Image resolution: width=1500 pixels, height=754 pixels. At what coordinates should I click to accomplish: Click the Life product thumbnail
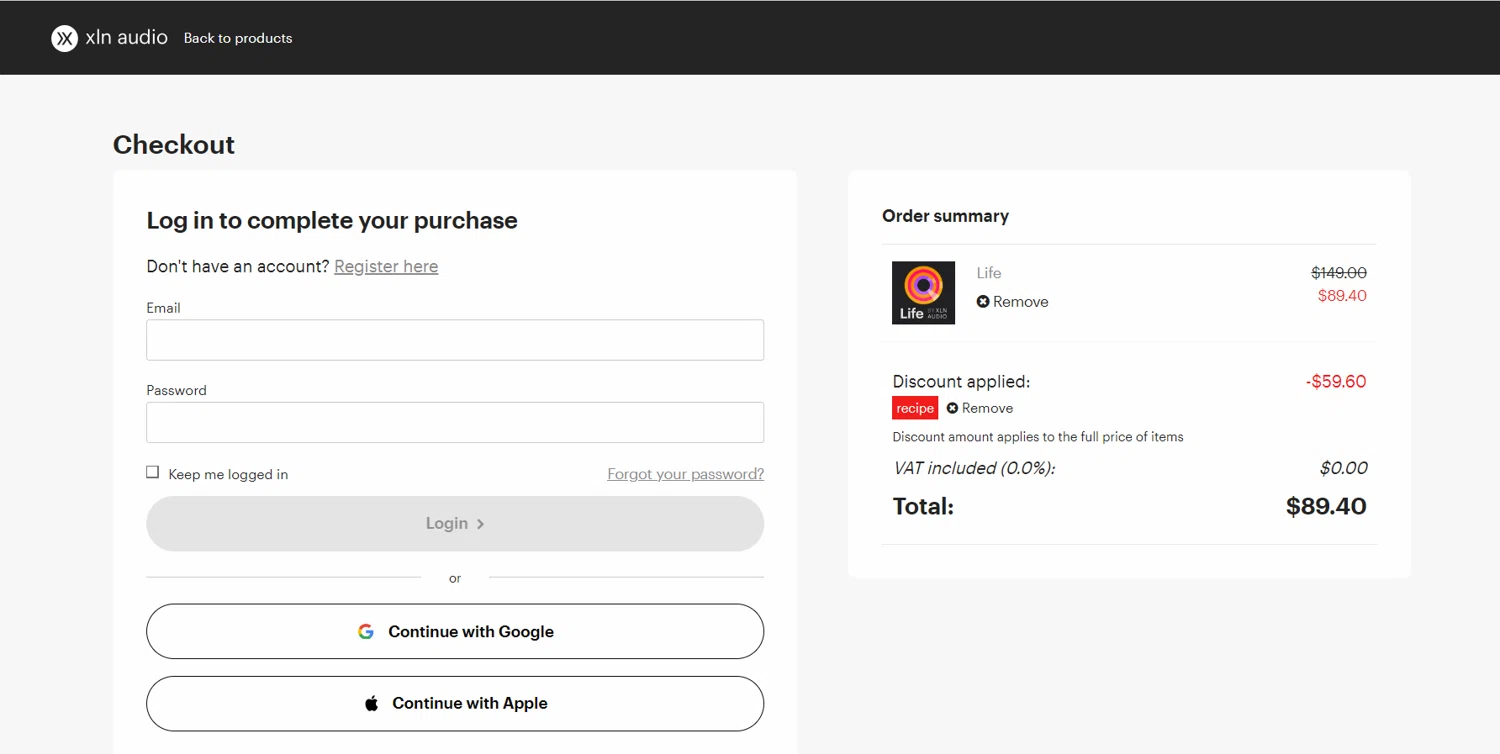click(923, 293)
